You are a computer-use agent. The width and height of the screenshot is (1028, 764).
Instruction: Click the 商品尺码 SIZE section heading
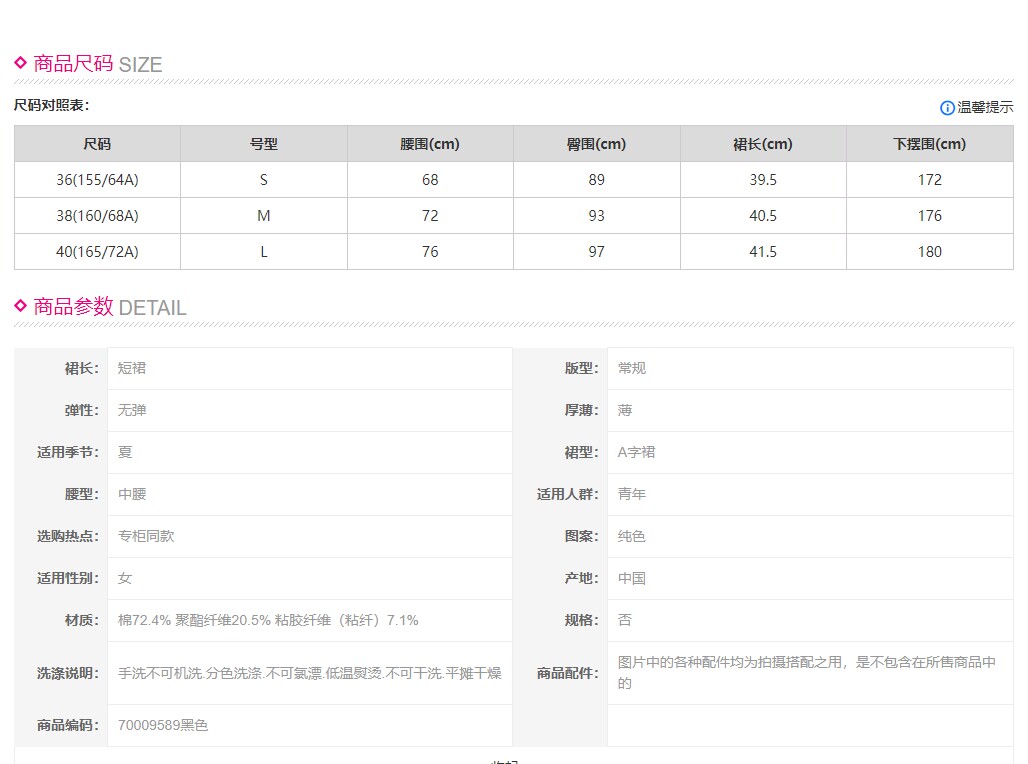pos(97,64)
